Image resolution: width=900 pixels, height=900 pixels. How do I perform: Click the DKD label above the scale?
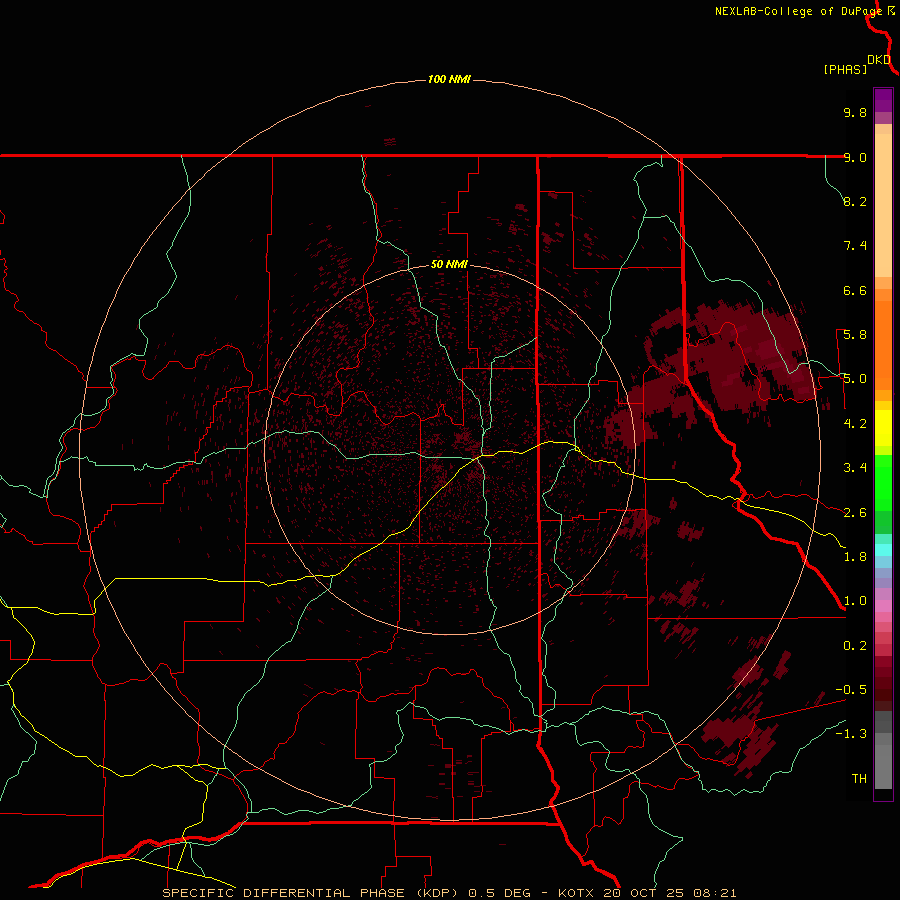tap(878, 60)
